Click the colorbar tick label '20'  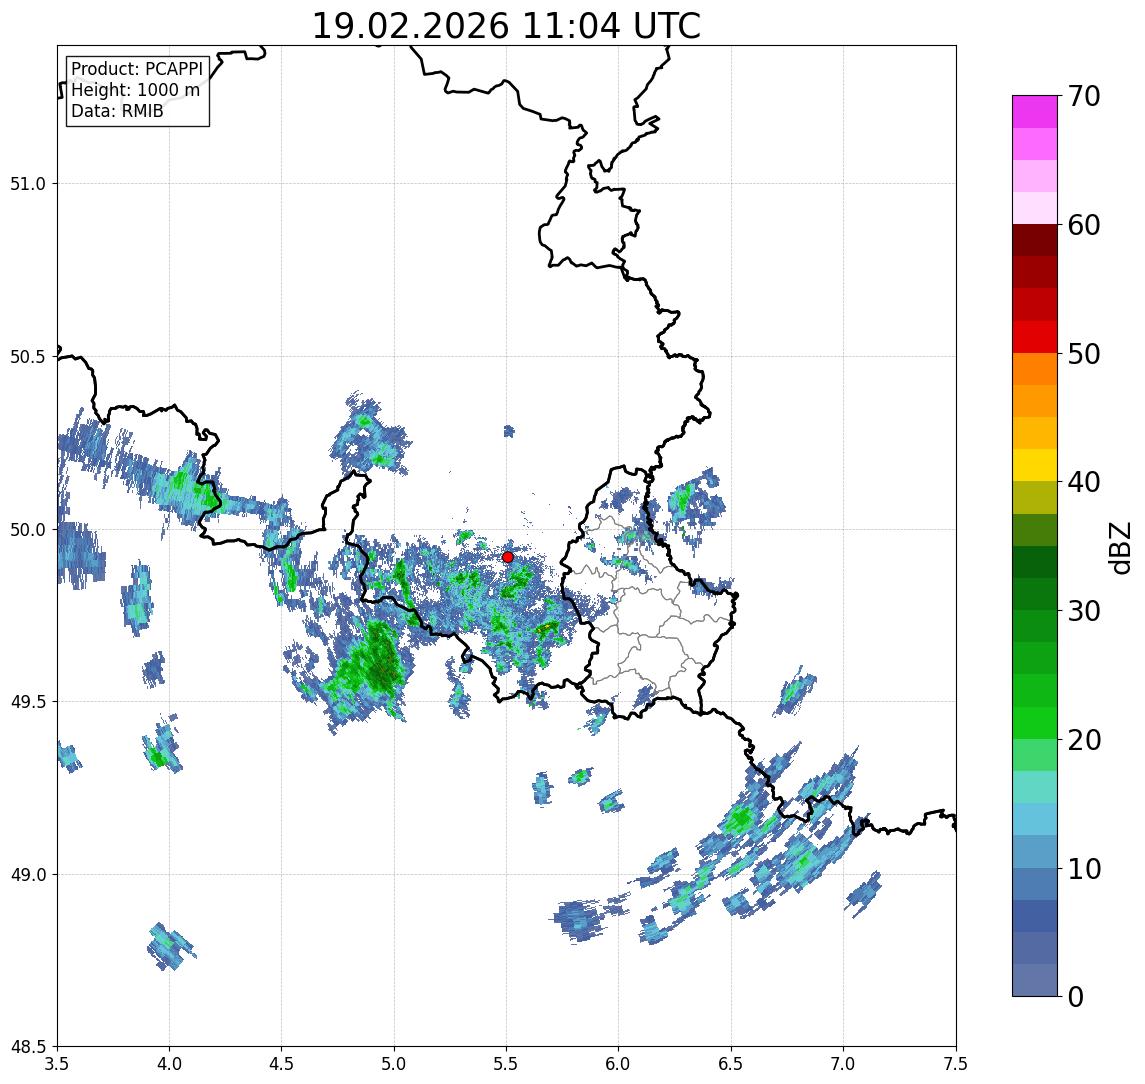(1084, 740)
